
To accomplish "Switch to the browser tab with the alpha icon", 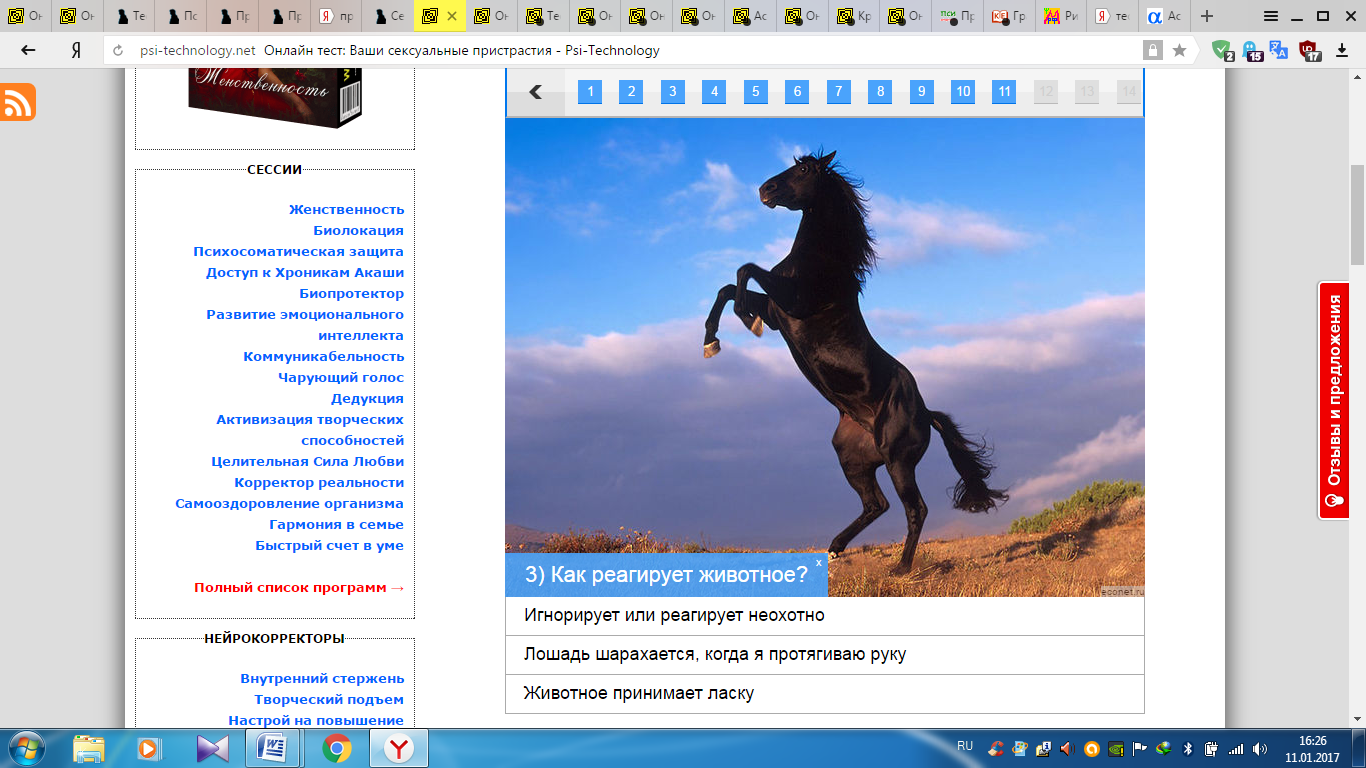I will tap(1163, 16).
